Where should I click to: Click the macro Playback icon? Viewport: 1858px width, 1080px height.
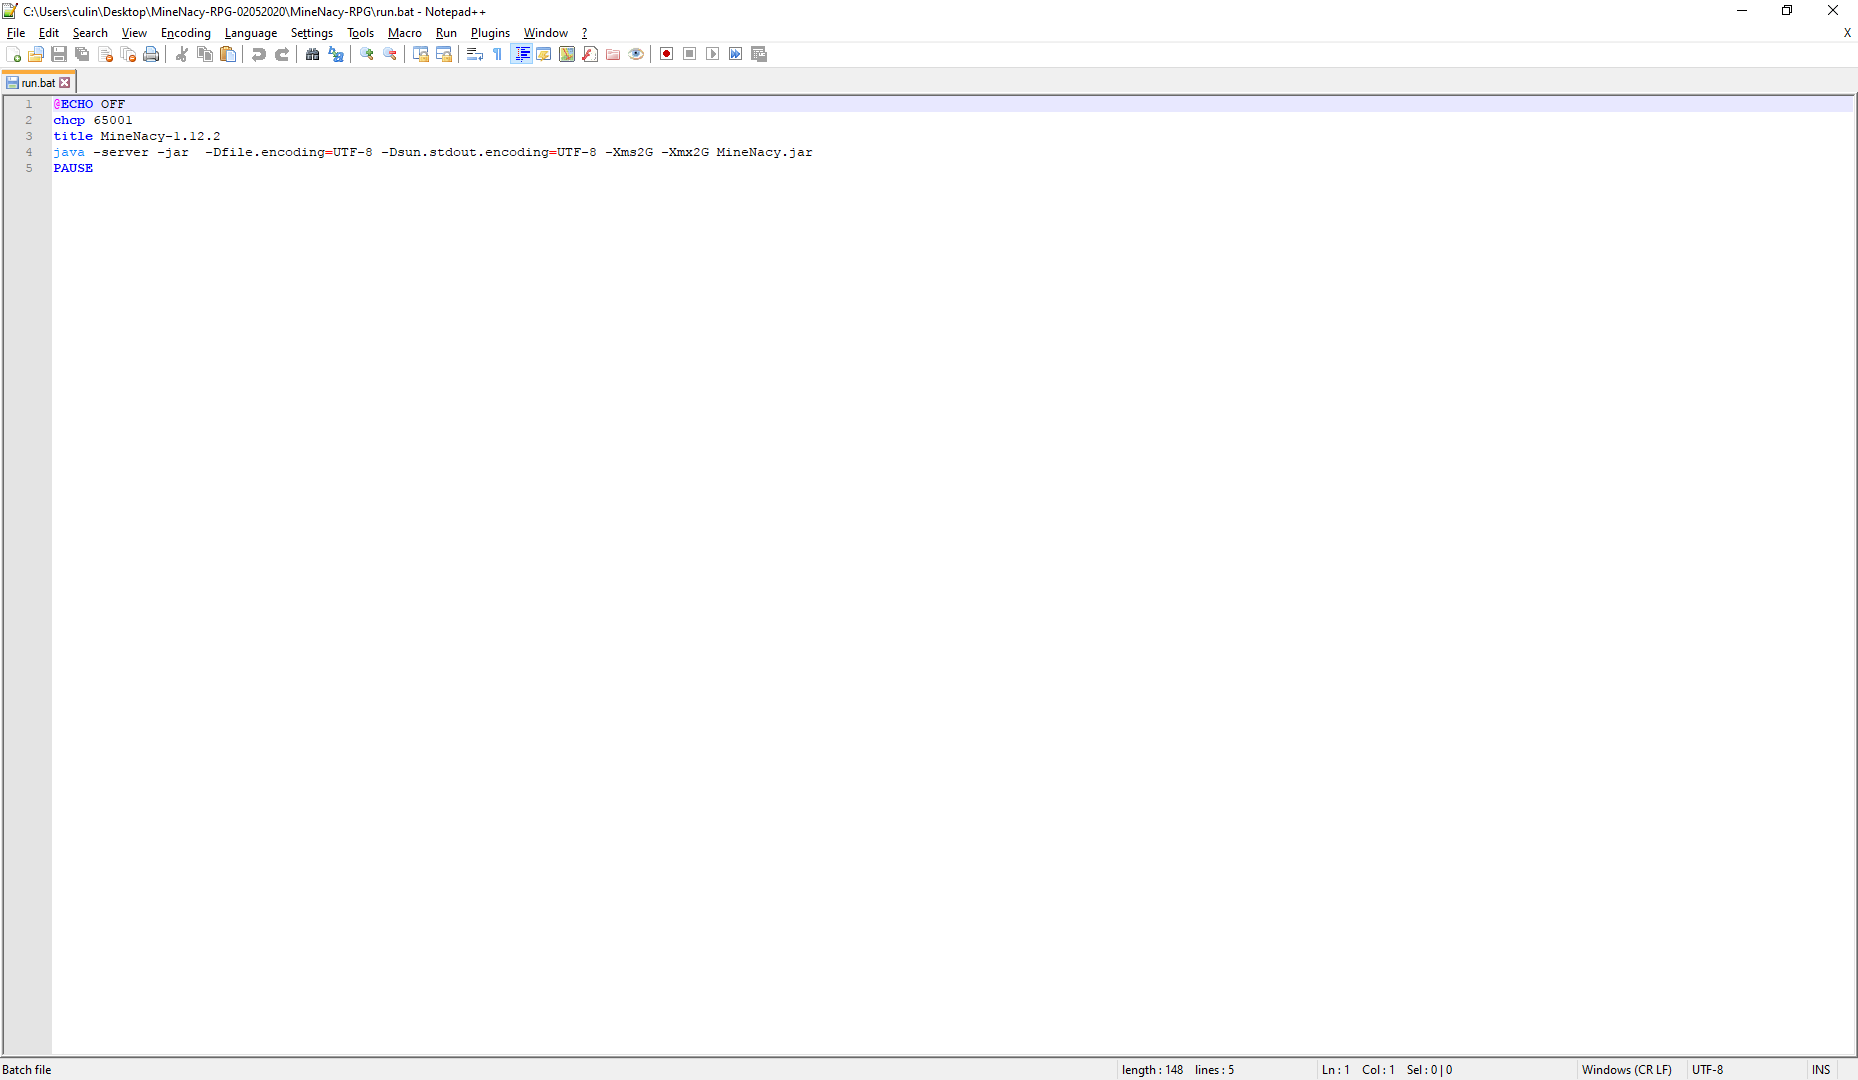point(713,54)
